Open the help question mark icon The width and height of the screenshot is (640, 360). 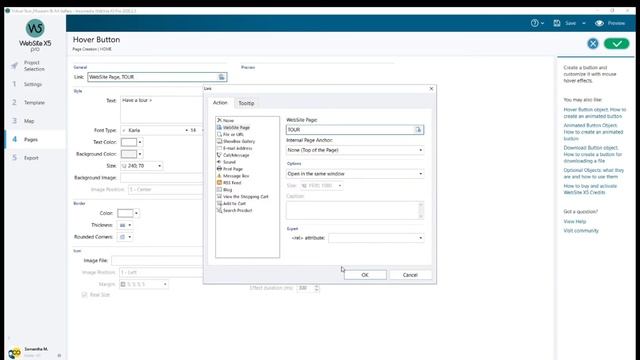534,23
